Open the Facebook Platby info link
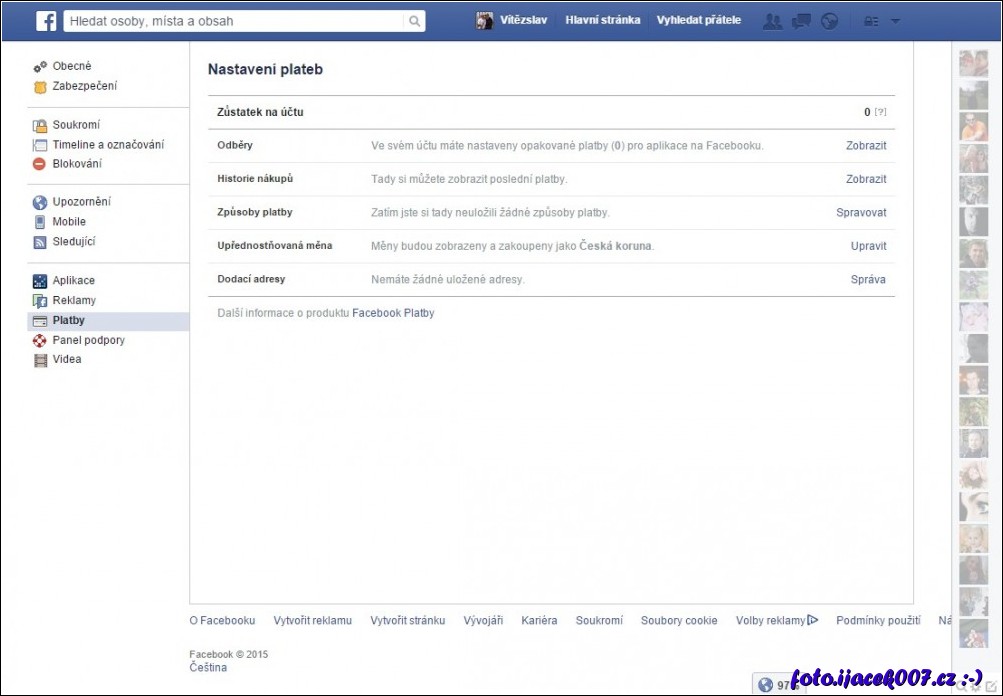Image resolution: width=1003 pixels, height=696 pixels. point(393,313)
